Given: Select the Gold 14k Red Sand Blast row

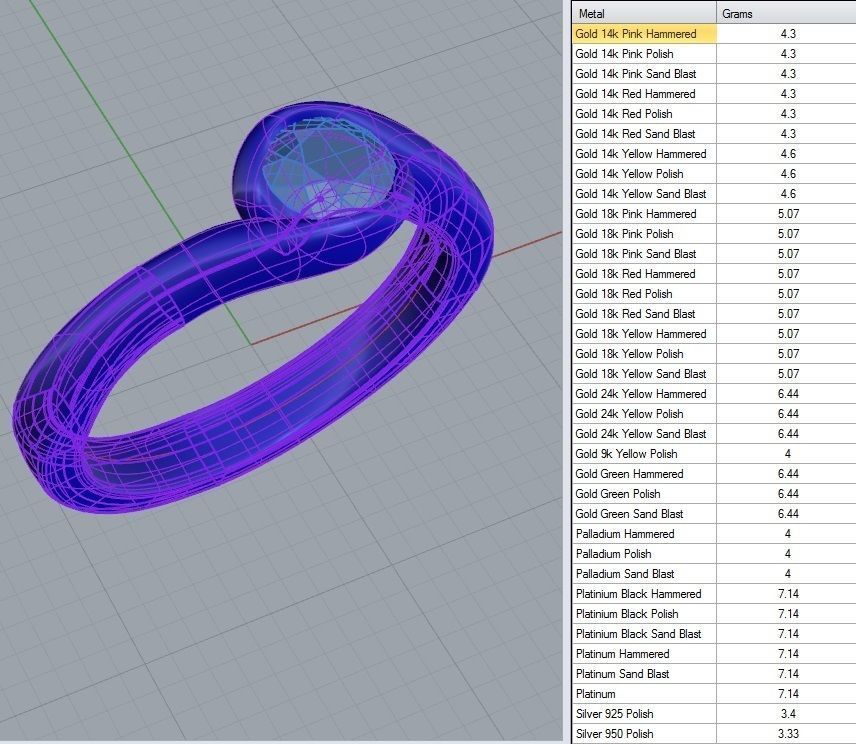Looking at the screenshot, I should click(x=714, y=134).
